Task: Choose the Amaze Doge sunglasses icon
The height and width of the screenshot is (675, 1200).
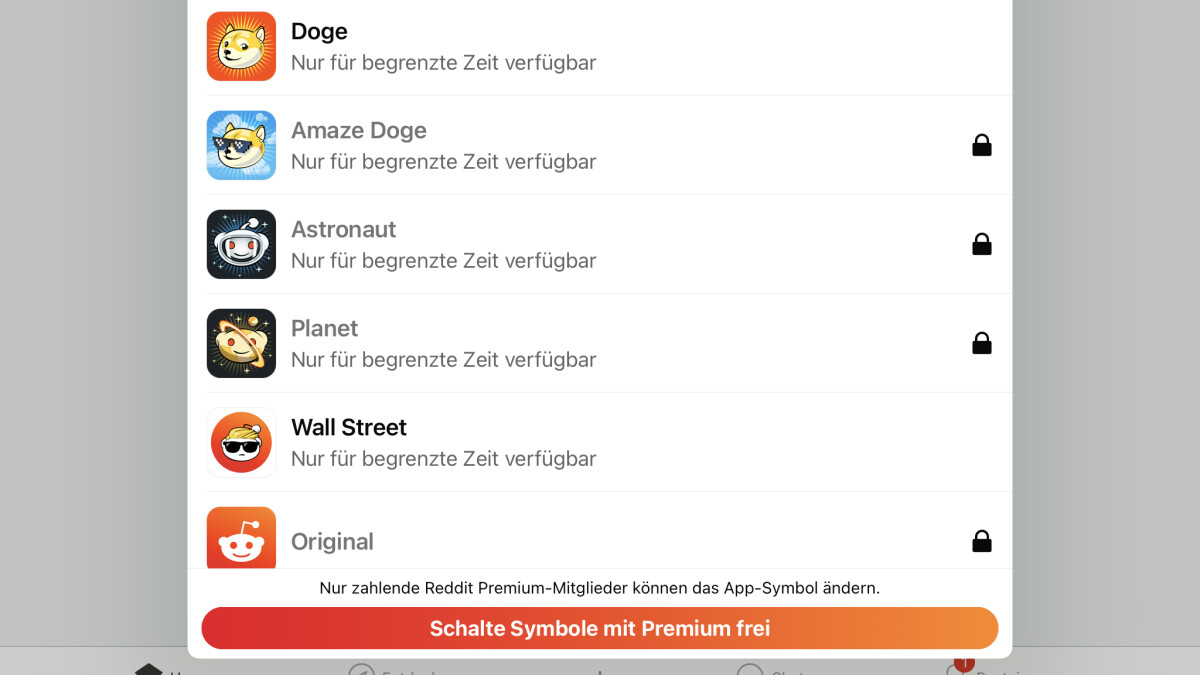Action: [241, 145]
